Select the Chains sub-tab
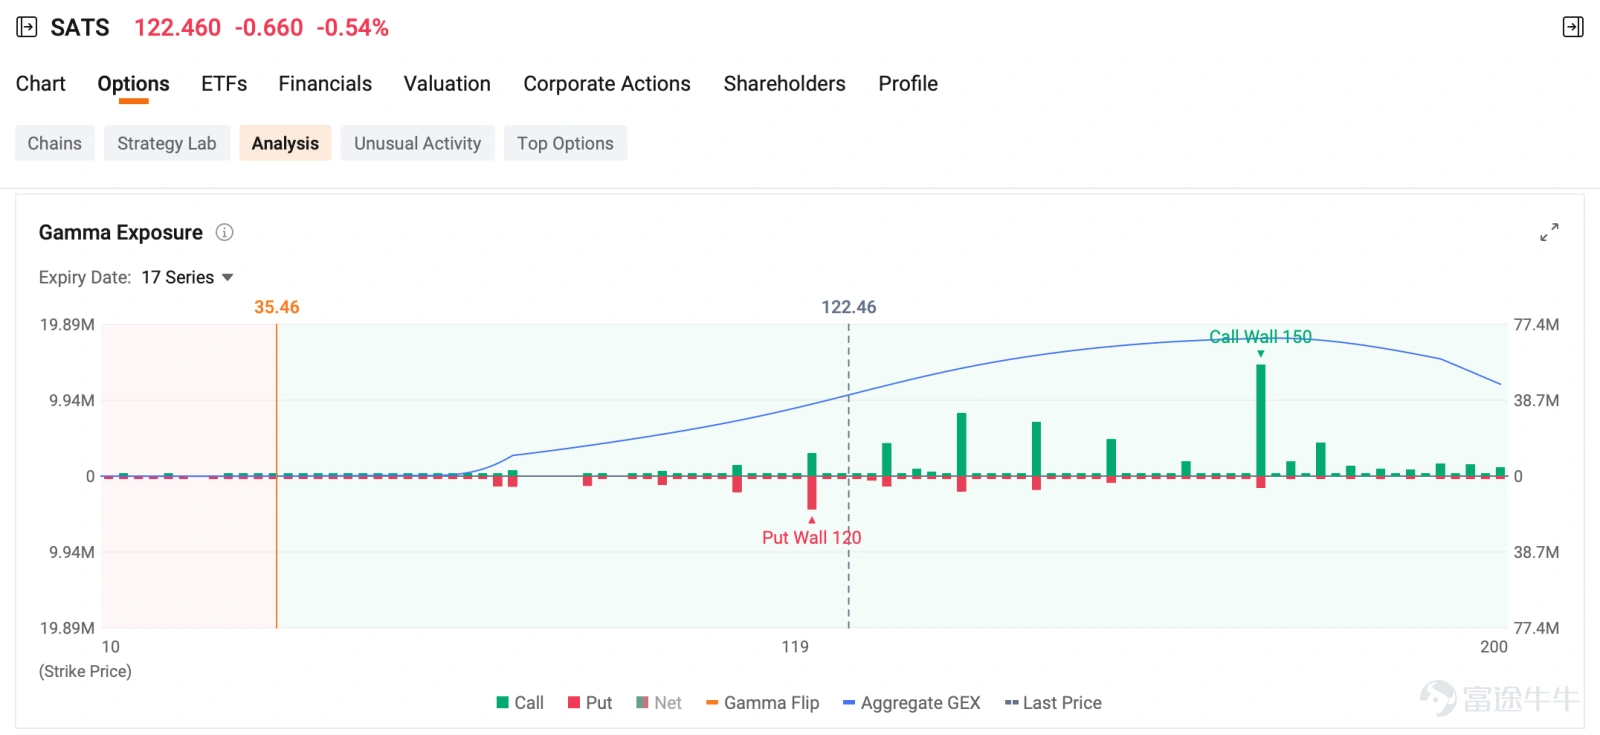This screenshot has width=1600, height=735. 55,143
